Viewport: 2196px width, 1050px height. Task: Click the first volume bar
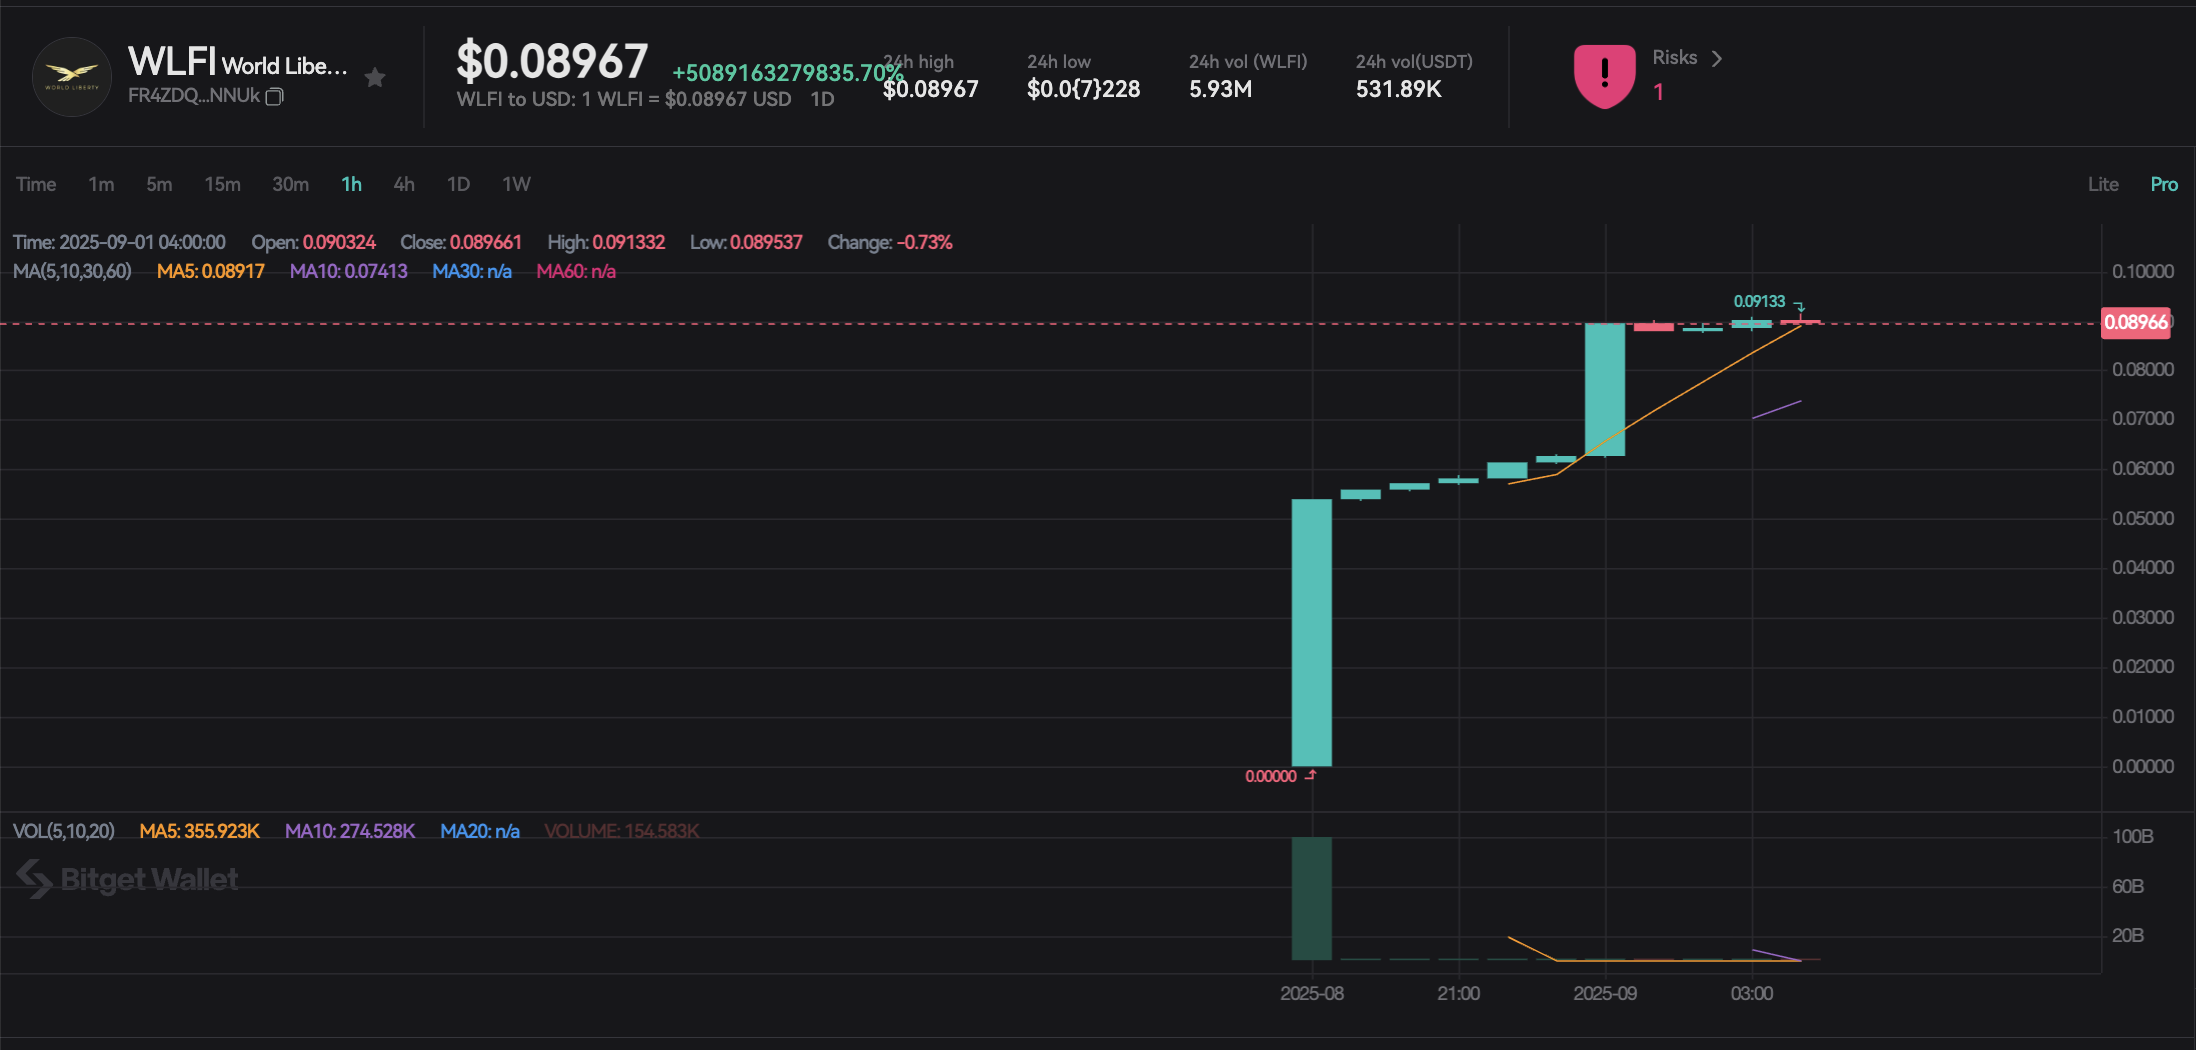[x=1311, y=898]
